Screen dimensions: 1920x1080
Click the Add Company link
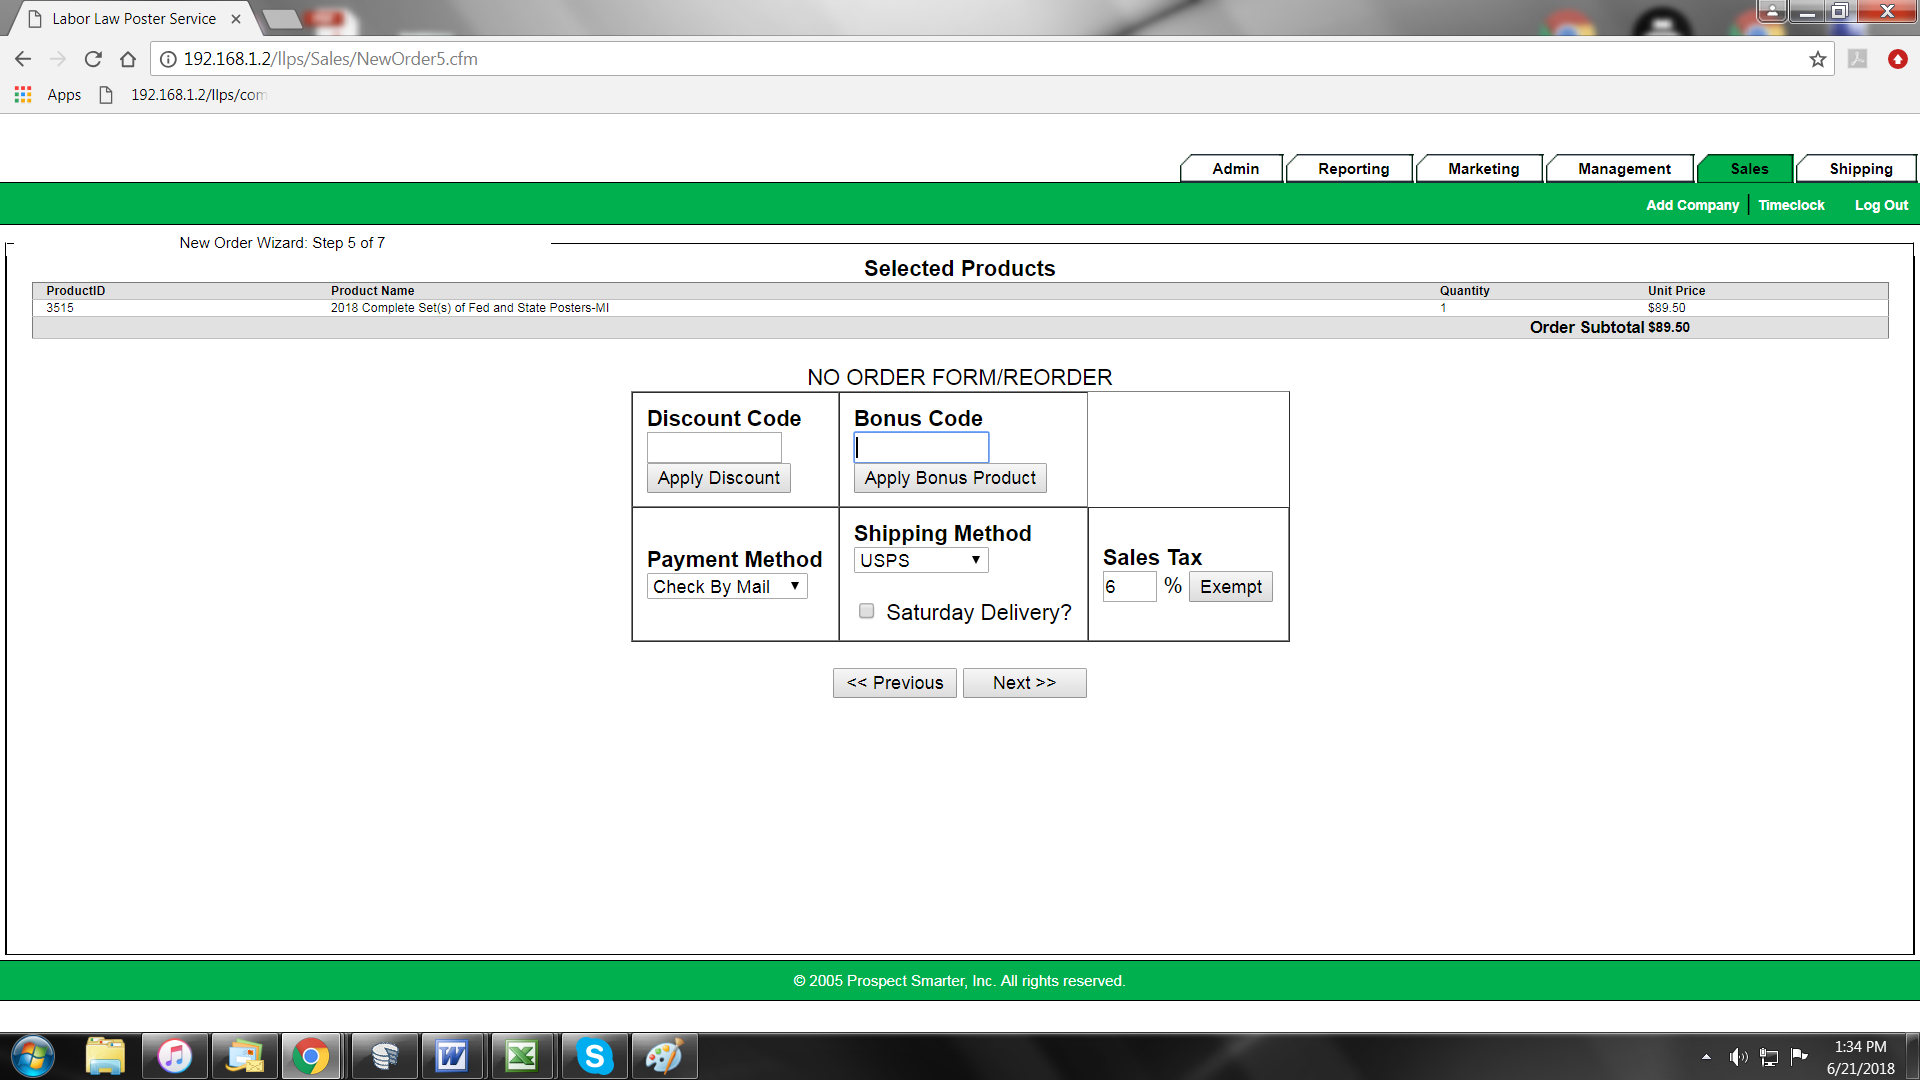point(1692,205)
